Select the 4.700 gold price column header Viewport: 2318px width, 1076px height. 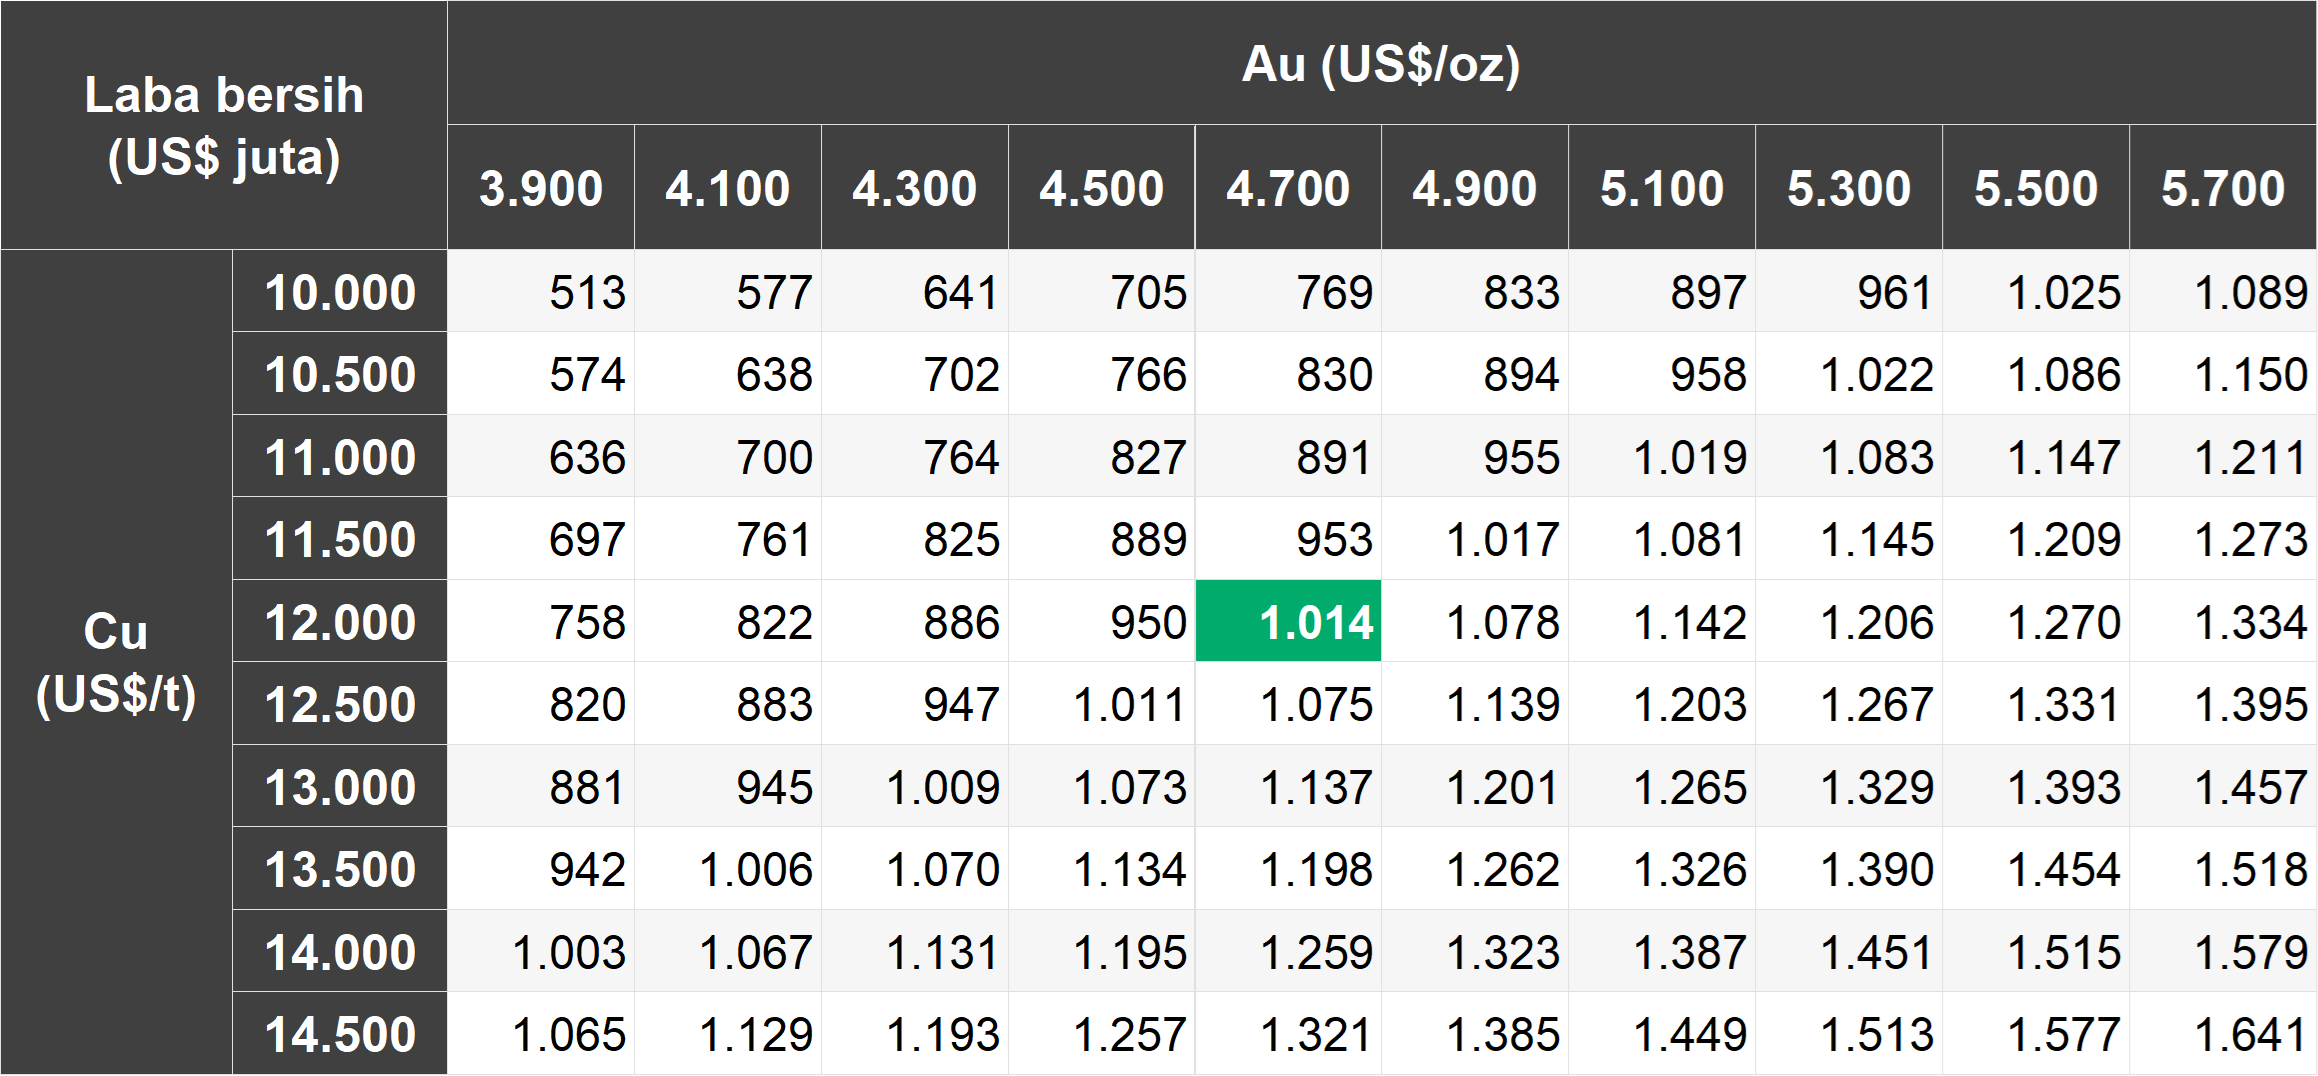(1288, 187)
